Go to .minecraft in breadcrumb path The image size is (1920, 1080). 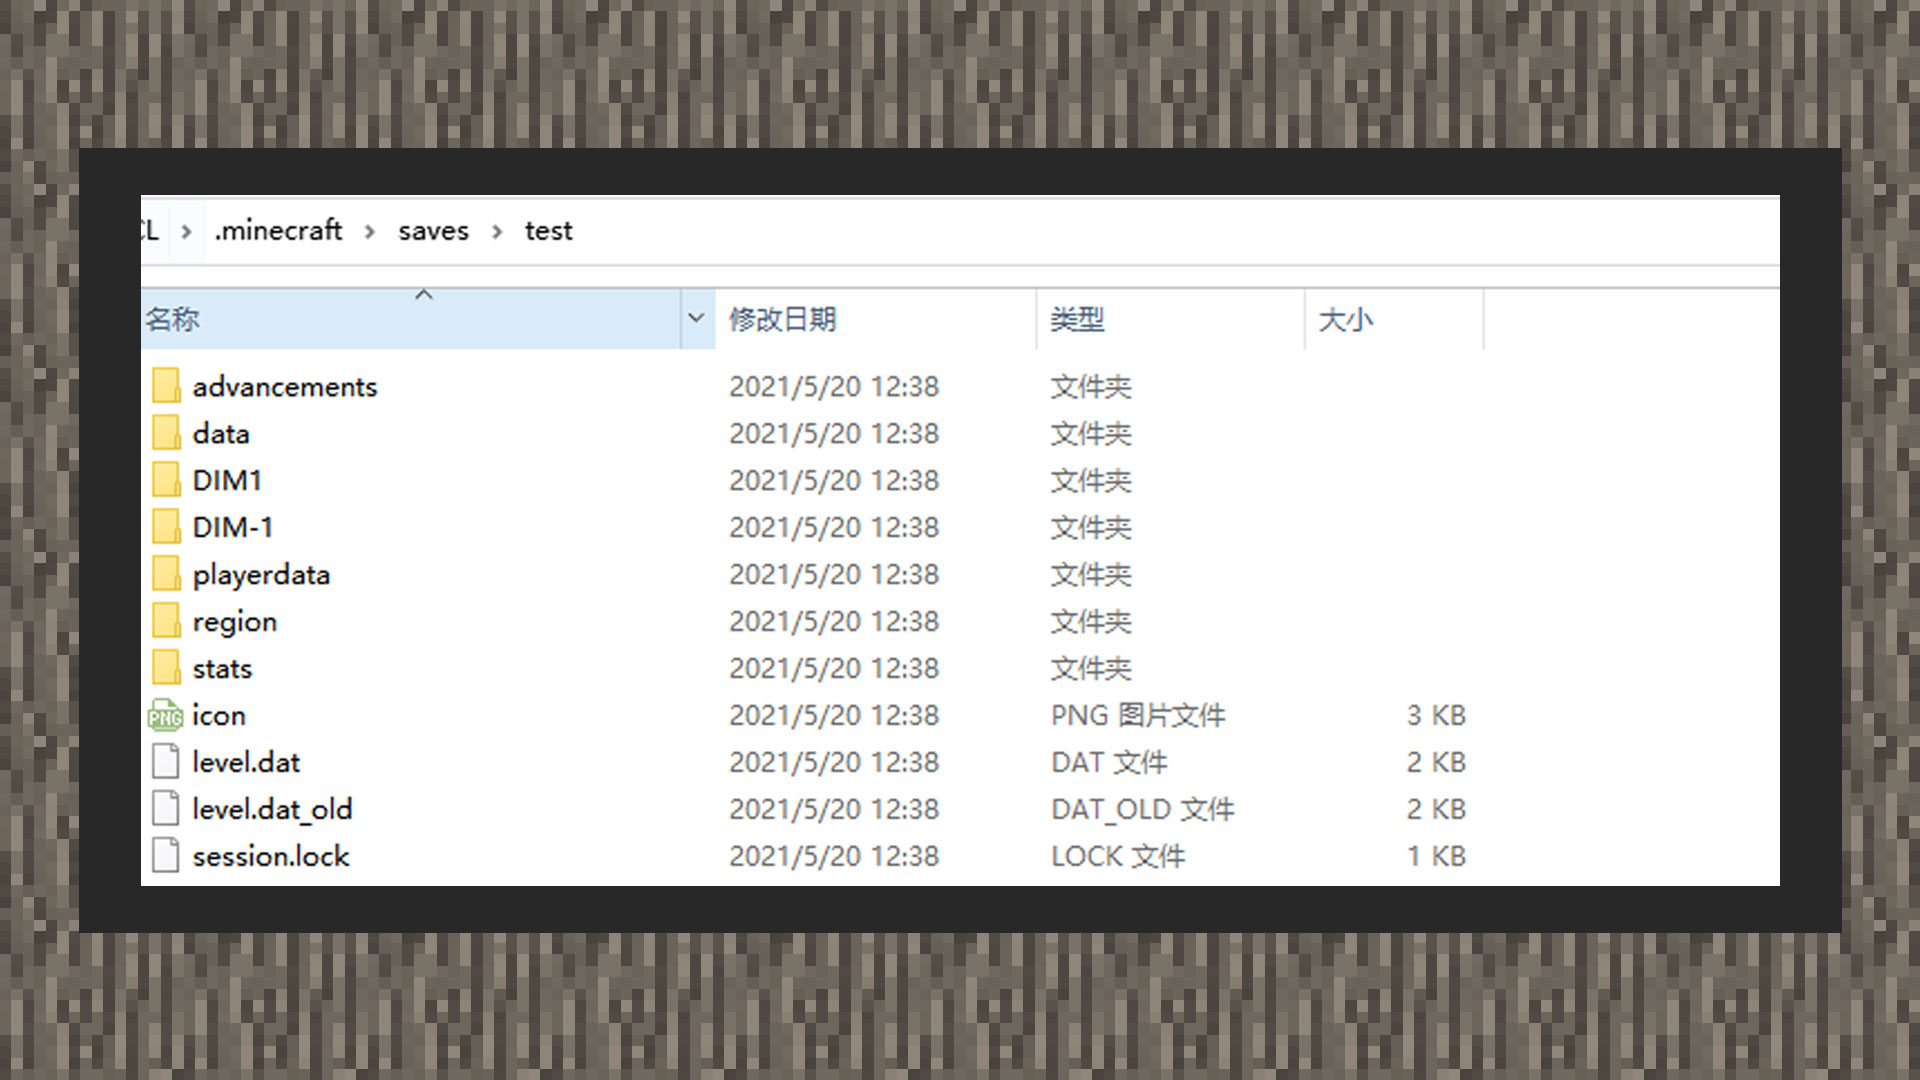278,231
